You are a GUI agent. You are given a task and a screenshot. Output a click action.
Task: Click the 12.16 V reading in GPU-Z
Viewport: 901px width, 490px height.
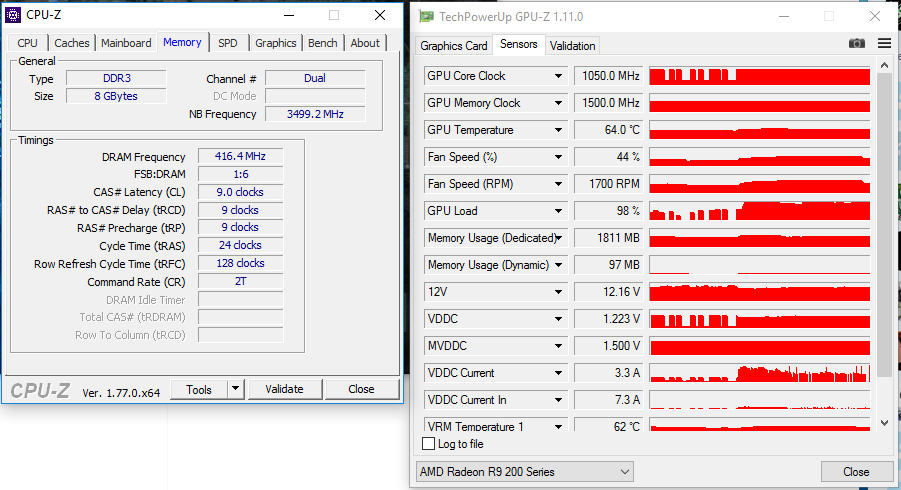pyautogui.click(x=609, y=292)
